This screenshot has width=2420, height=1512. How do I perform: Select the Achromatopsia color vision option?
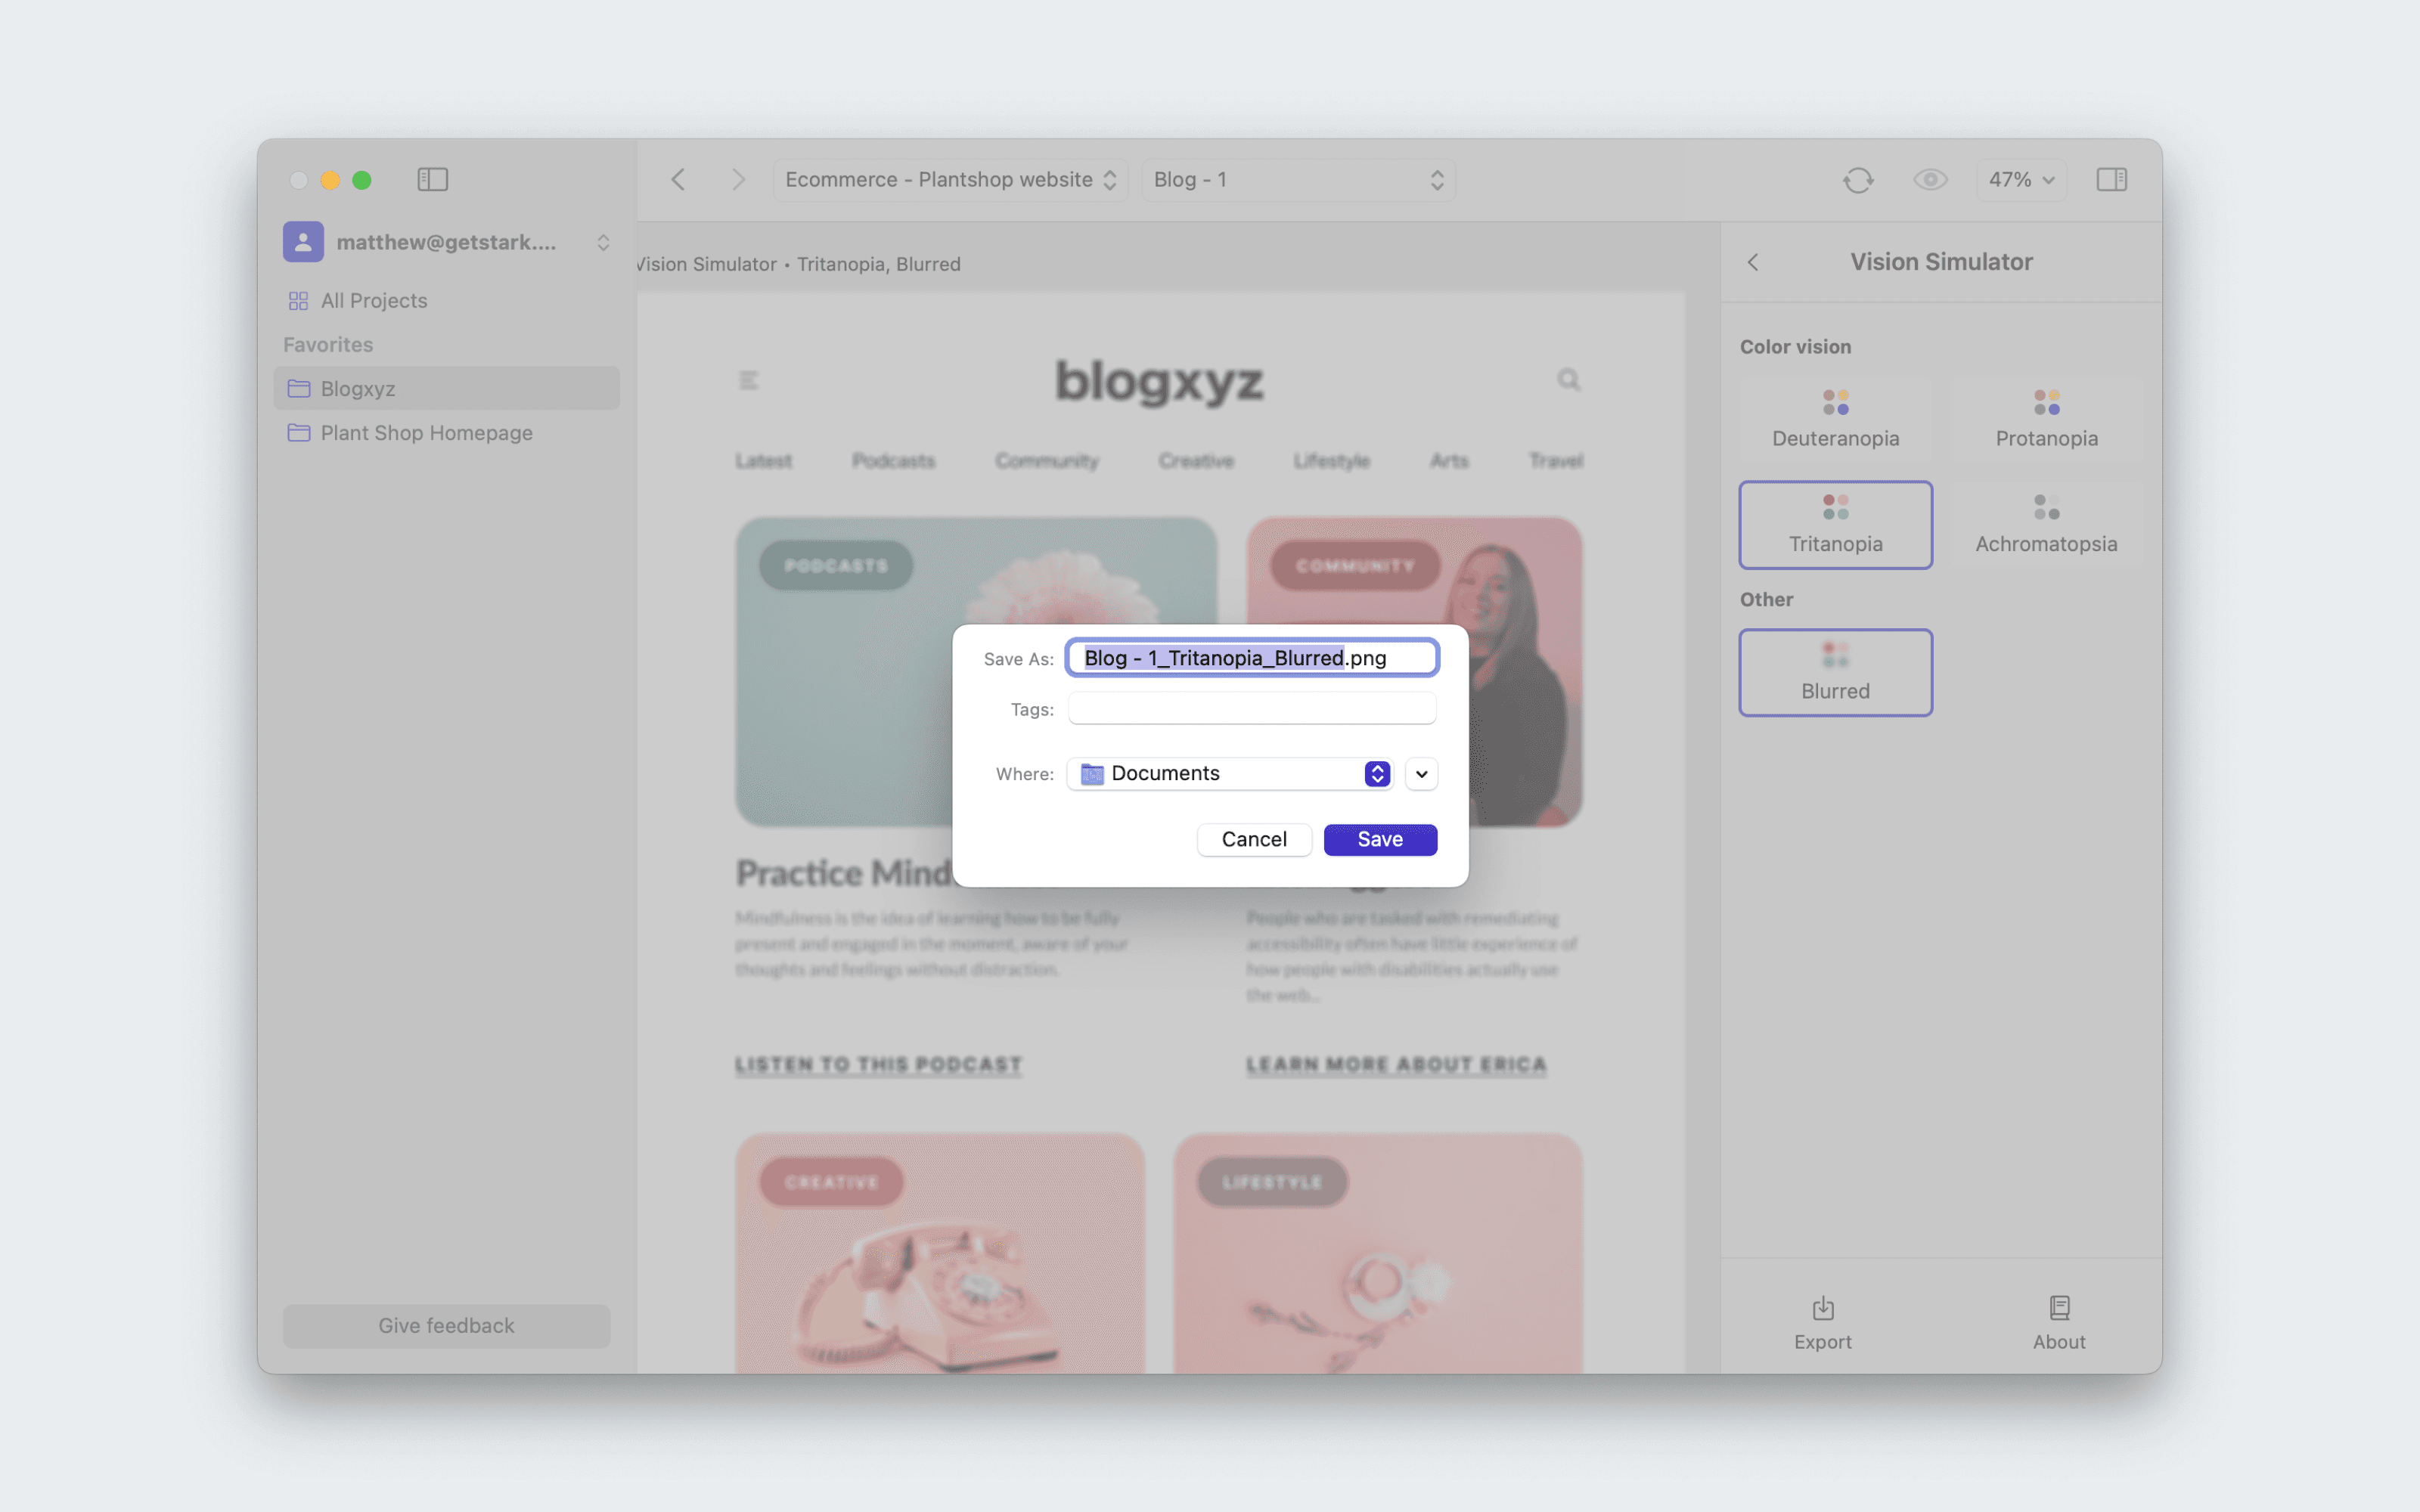click(x=2047, y=525)
